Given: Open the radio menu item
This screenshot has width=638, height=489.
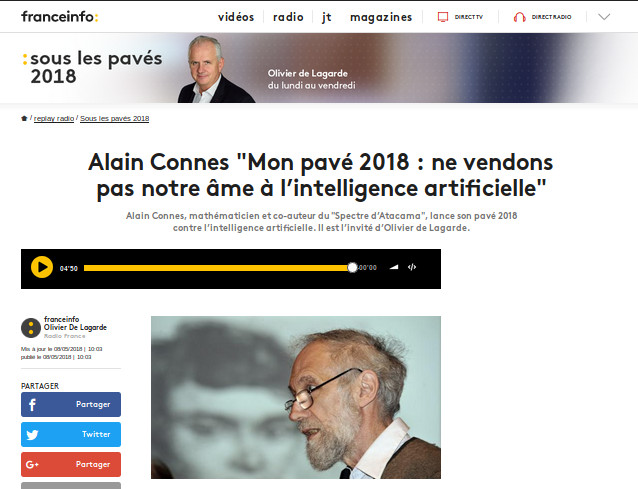Looking at the screenshot, I should click(x=288, y=17).
